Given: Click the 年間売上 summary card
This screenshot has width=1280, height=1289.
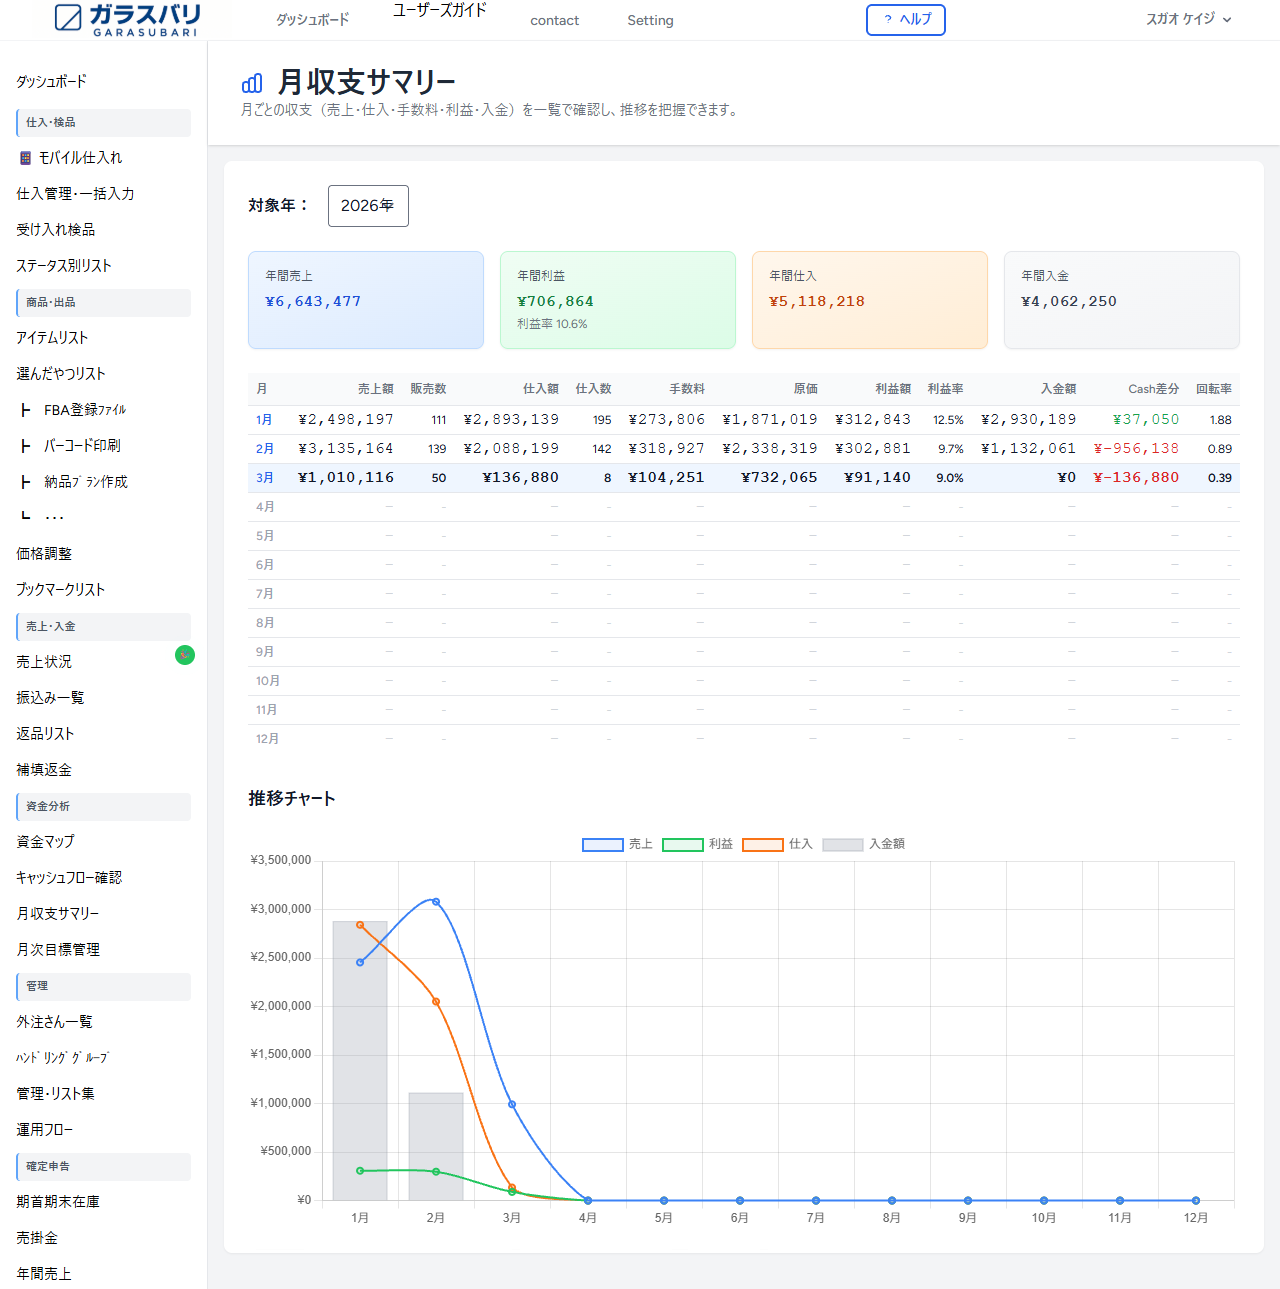Looking at the screenshot, I should click(x=366, y=300).
